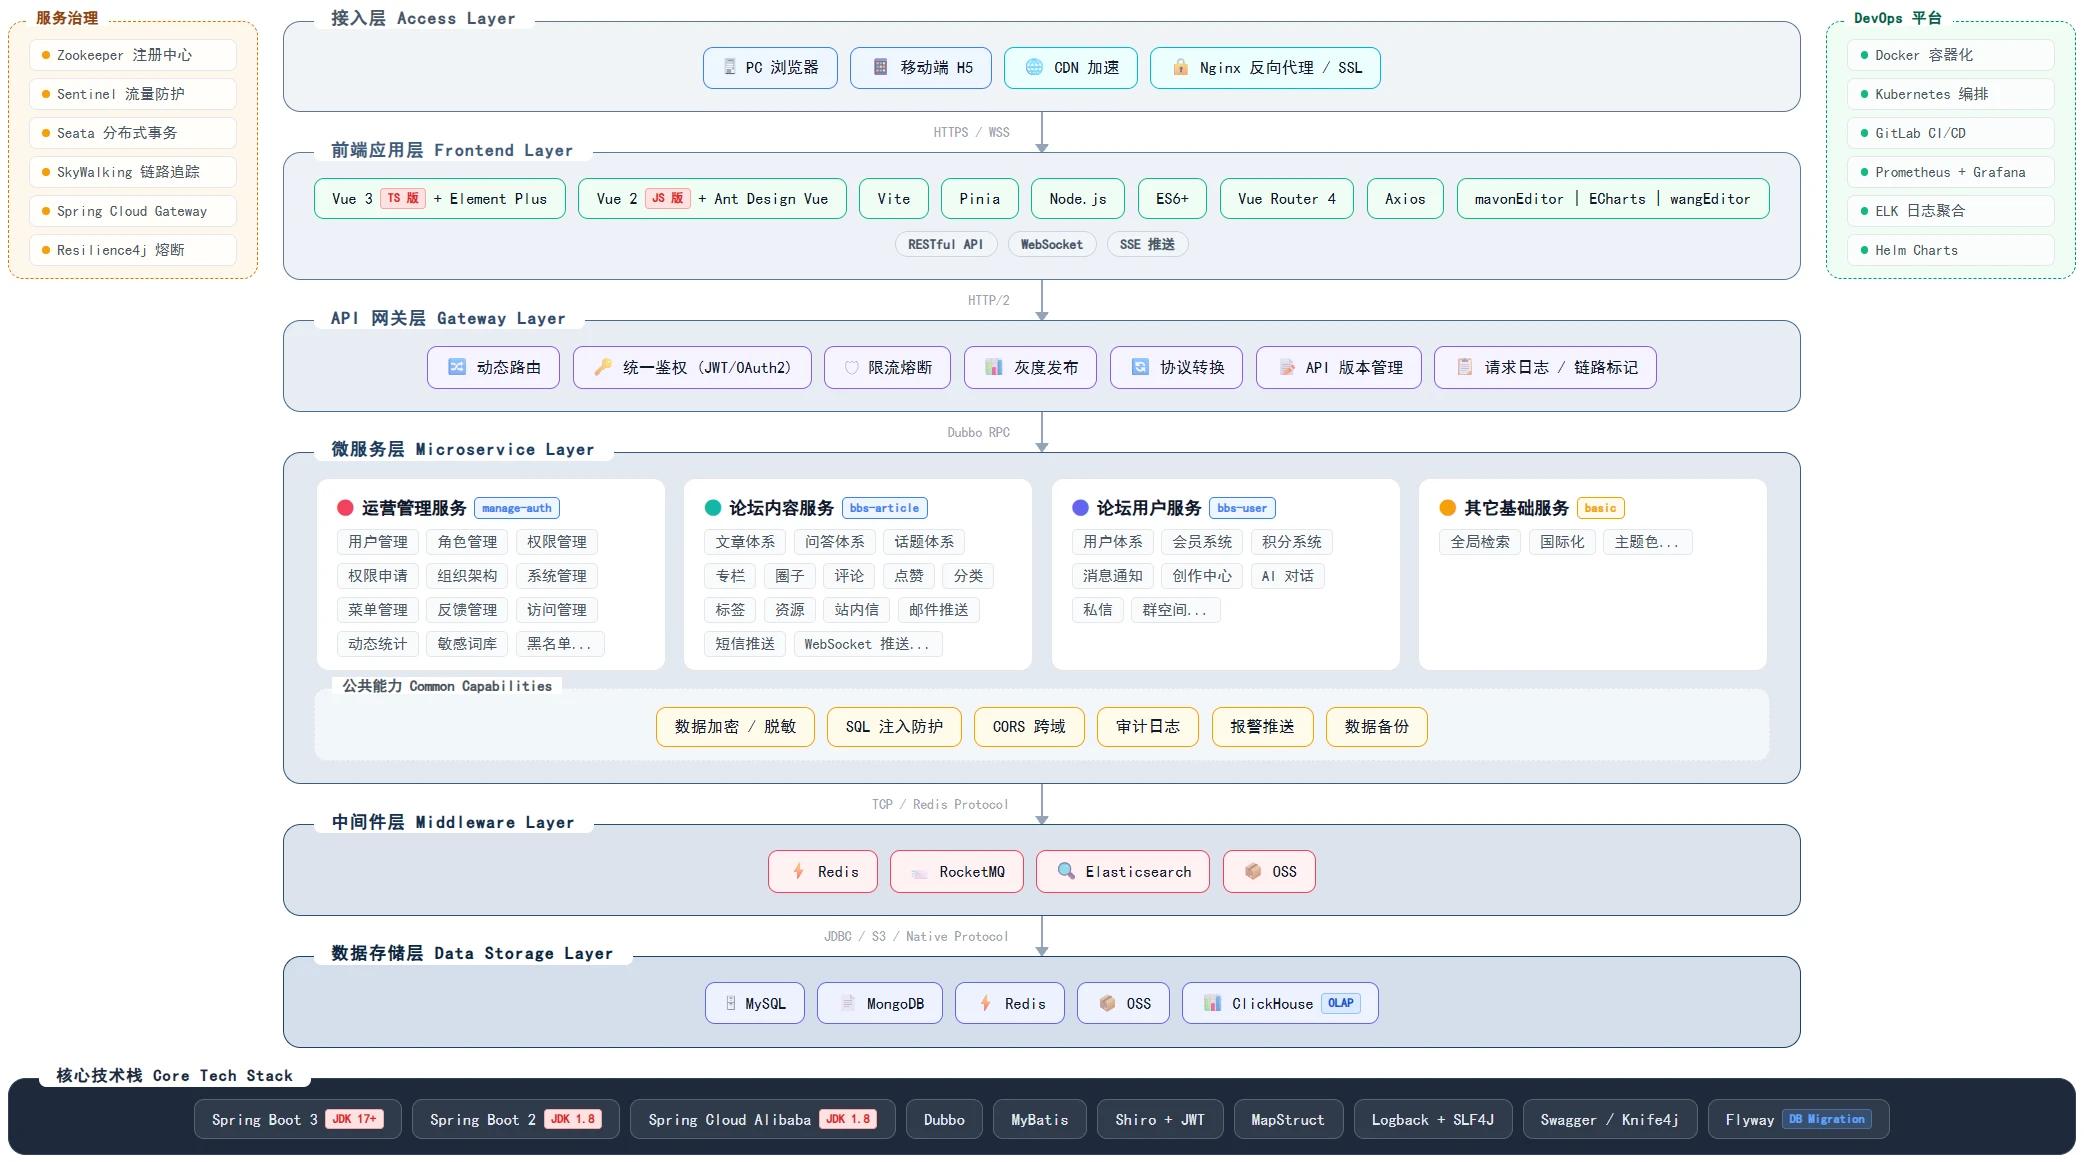
Task: Click Sentinel 流量防护 item
Action: tap(133, 94)
